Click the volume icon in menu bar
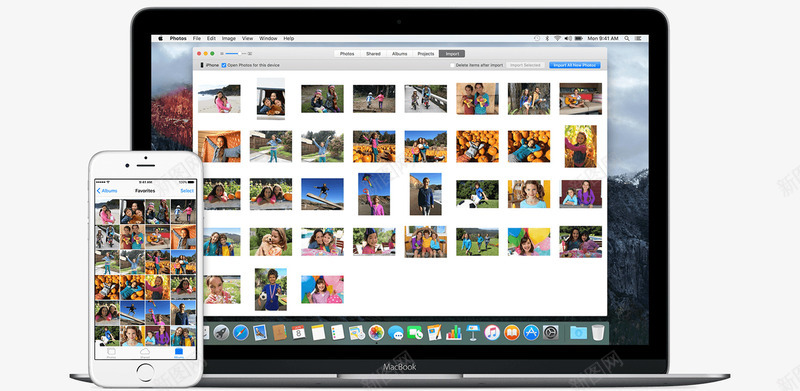This screenshot has width=800, height=391. pos(568,38)
